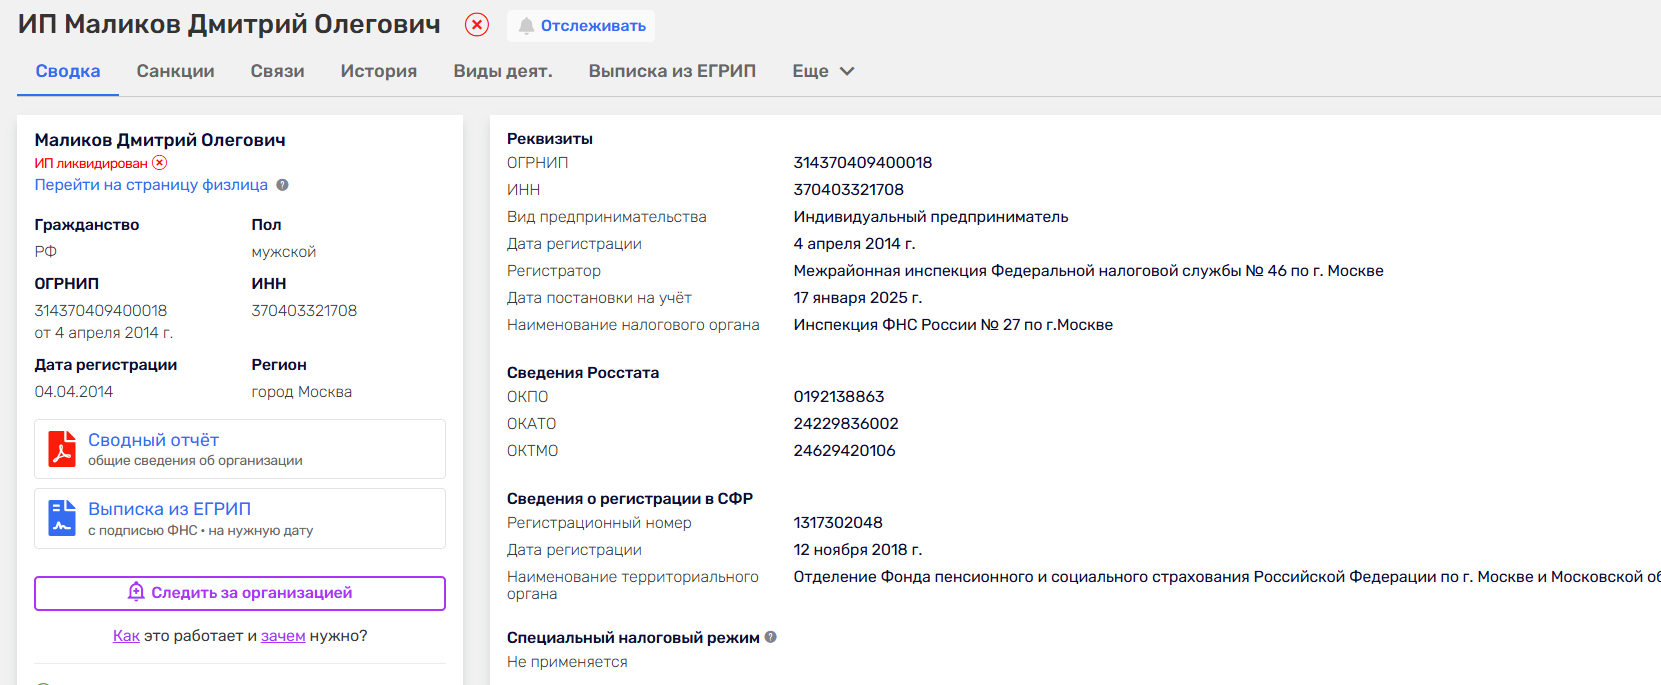Click Инспекция ФНС России № 27 по г.Москве
The image size is (1661, 685).
coord(953,325)
